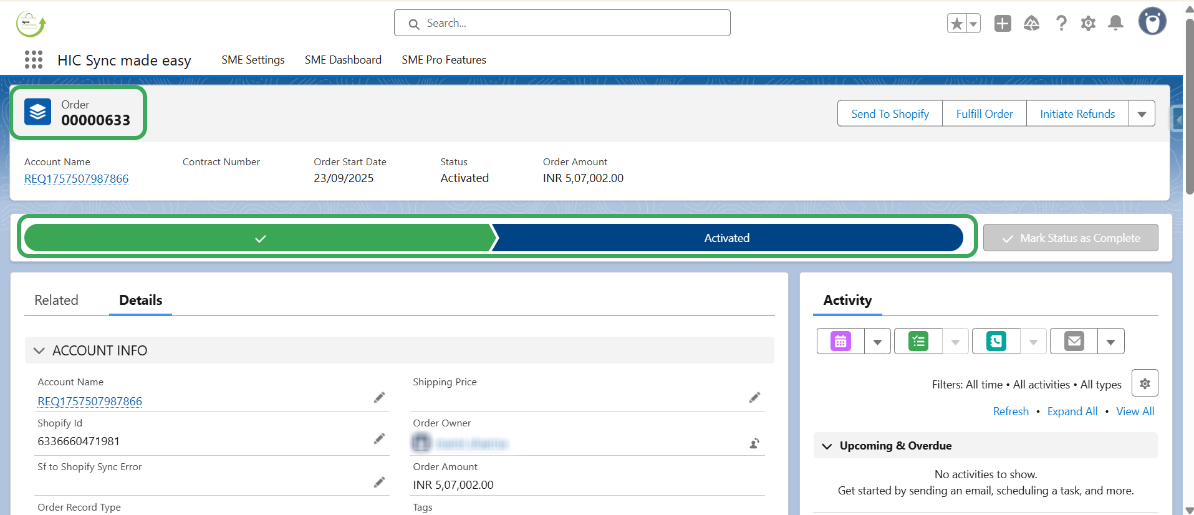
Task: Click Change Owner icon for Order Owner
Action: pos(755,442)
